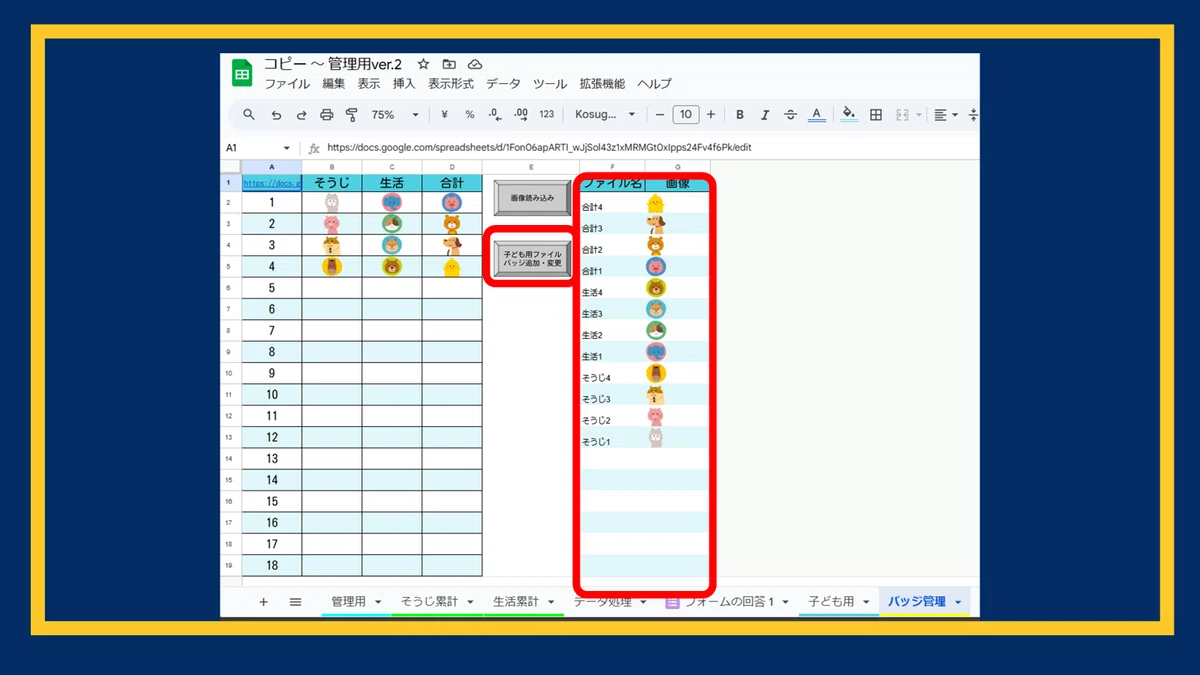
Task: Switch to the そうじ累計 sheet tab
Action: click(429, 602)
